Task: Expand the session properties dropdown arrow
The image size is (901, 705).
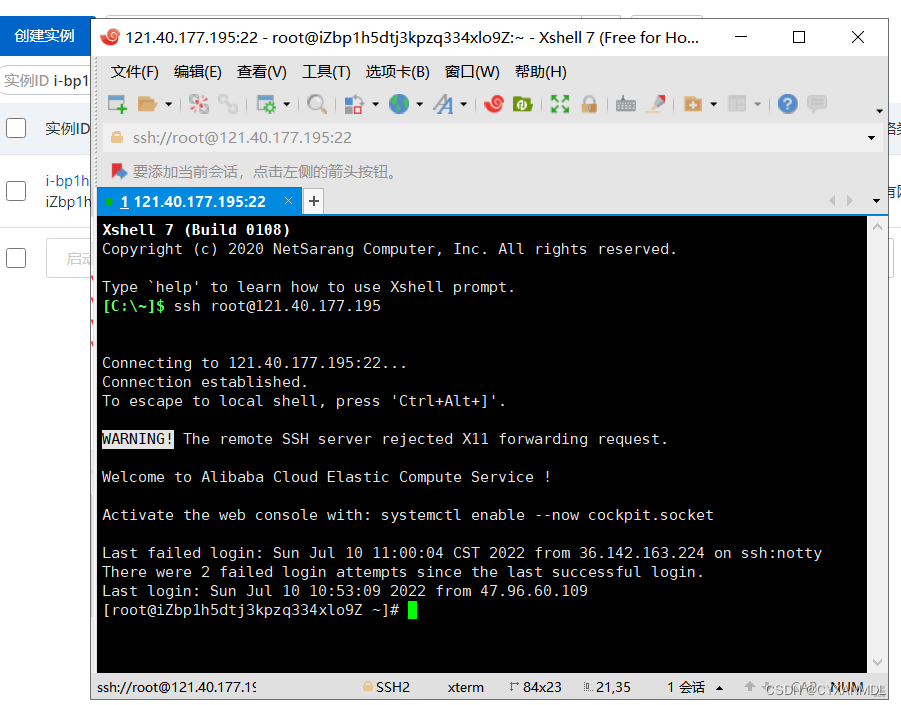Action: tap(287, 105)
